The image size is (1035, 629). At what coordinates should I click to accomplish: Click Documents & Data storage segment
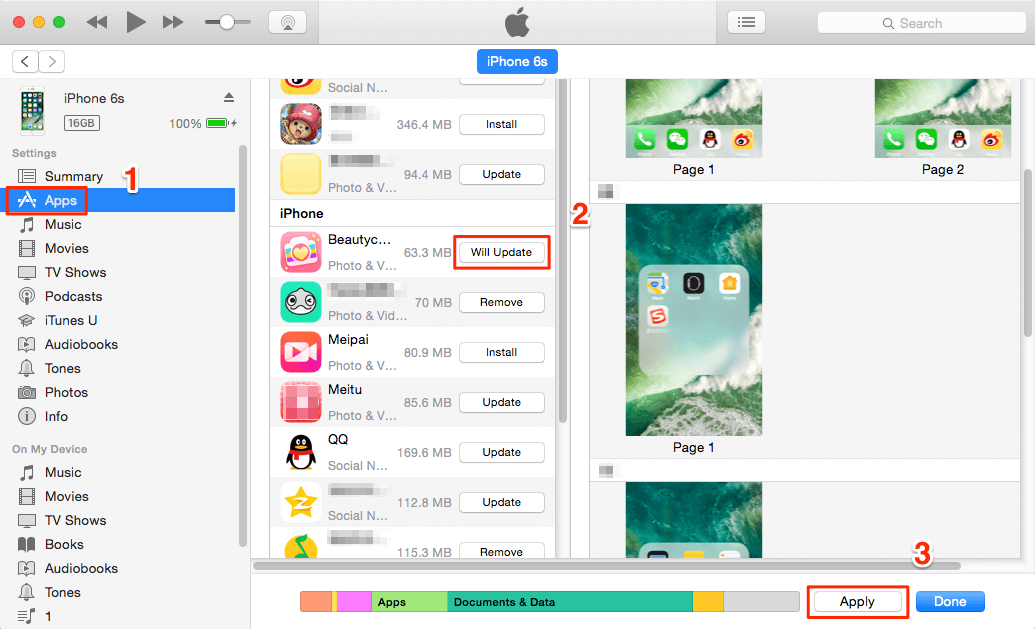pyautogui.click(x=570, y=602)
